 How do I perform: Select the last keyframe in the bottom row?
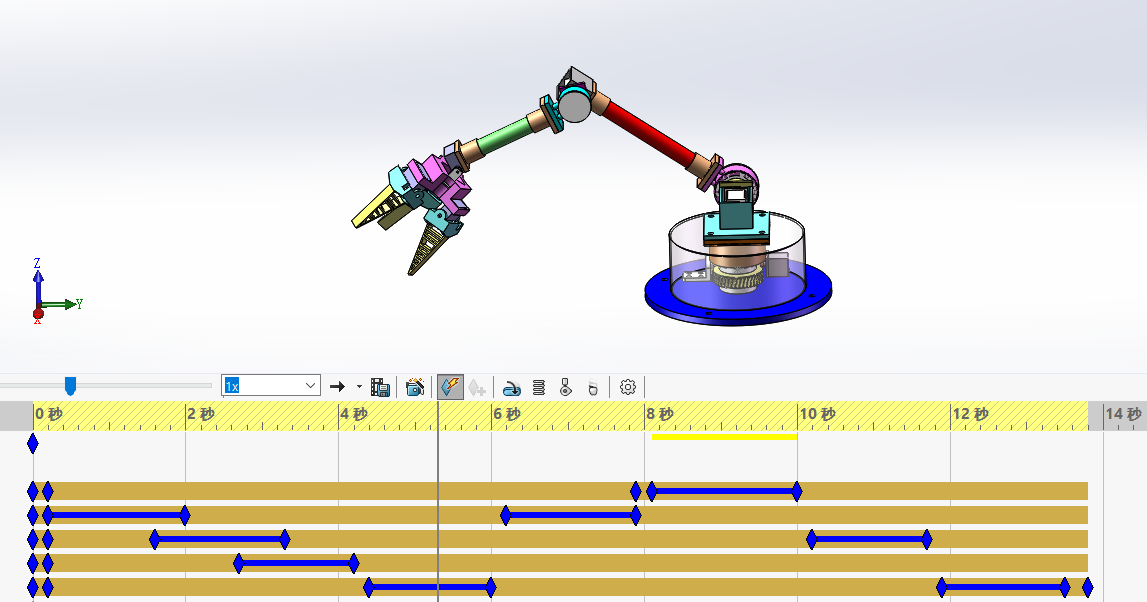[1088, 587]
